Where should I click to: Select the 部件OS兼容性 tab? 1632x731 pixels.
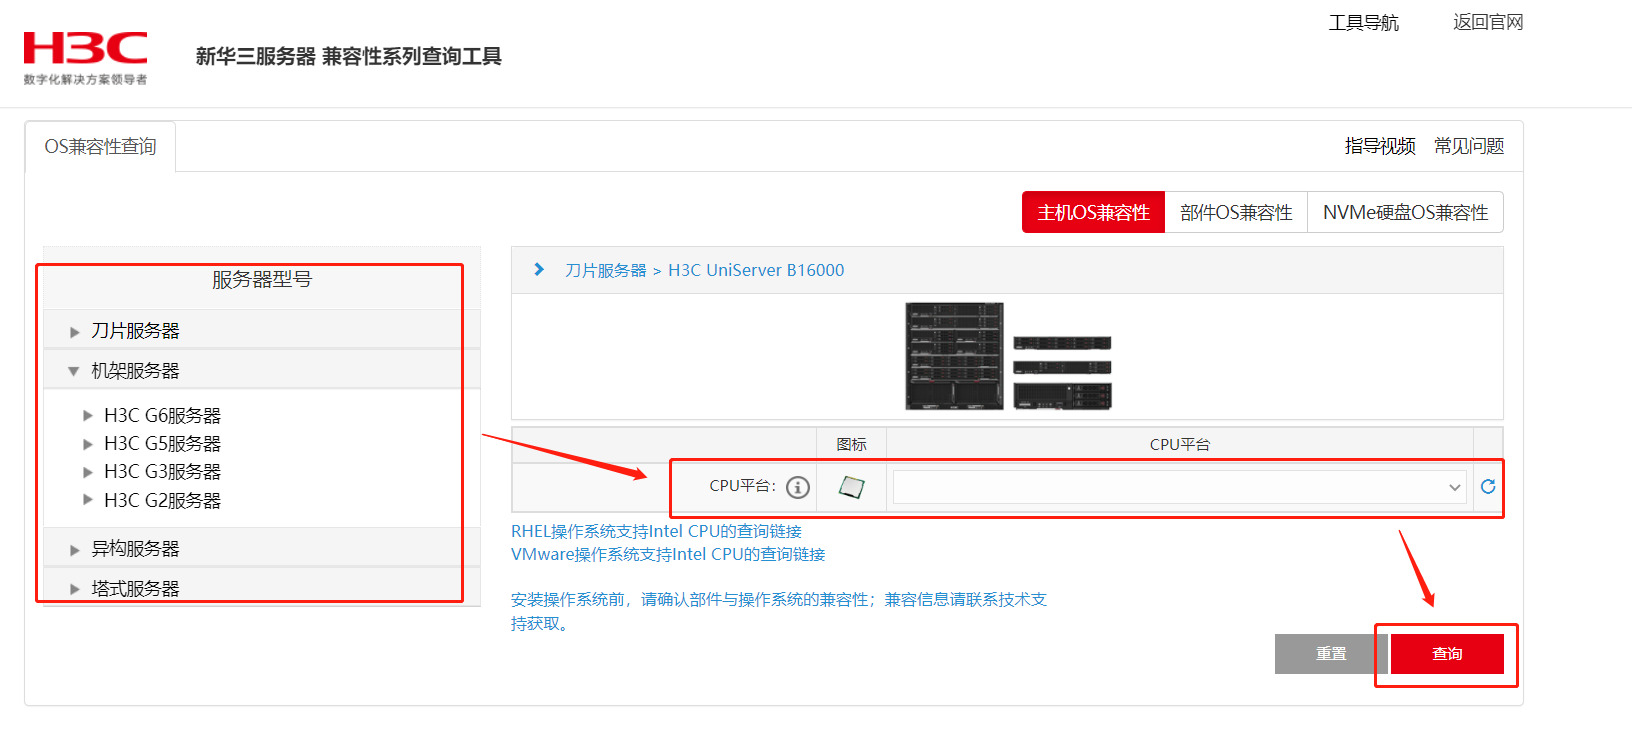(x=1236, y=212)
